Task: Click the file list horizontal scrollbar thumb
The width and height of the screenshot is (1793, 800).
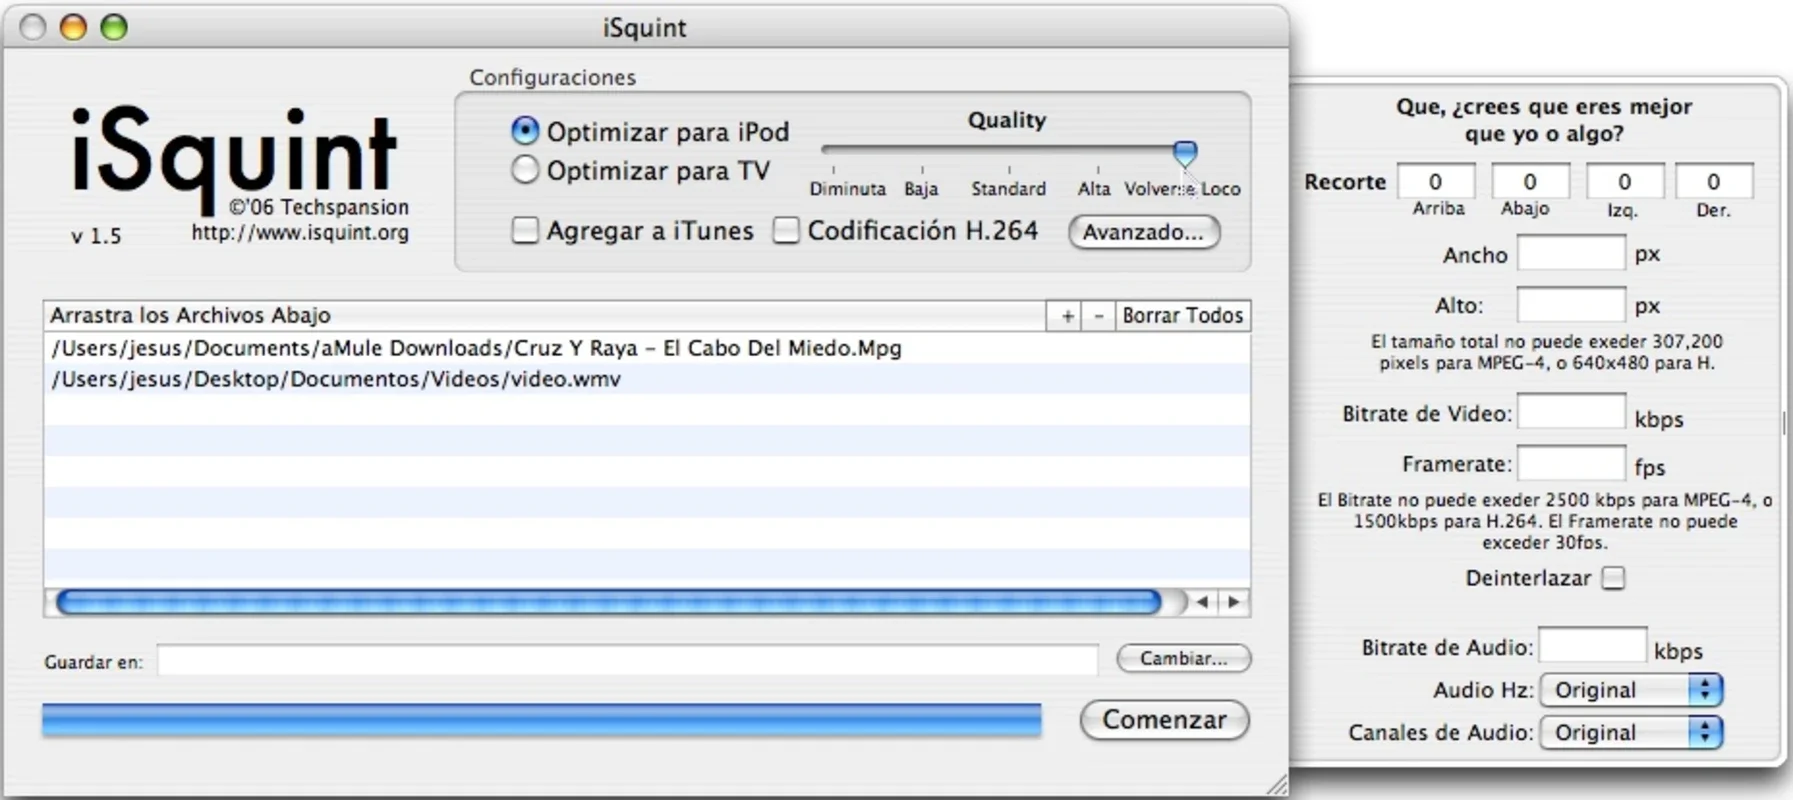Action: (609, 602)
